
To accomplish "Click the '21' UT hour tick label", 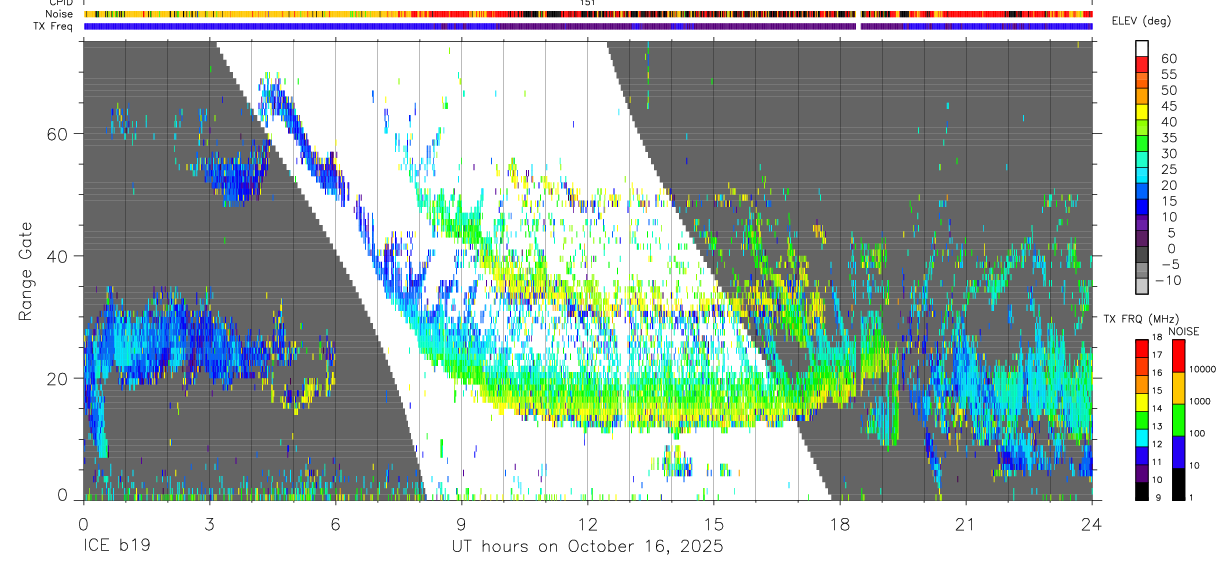I will pyautogui.click(x=966, y=524).
